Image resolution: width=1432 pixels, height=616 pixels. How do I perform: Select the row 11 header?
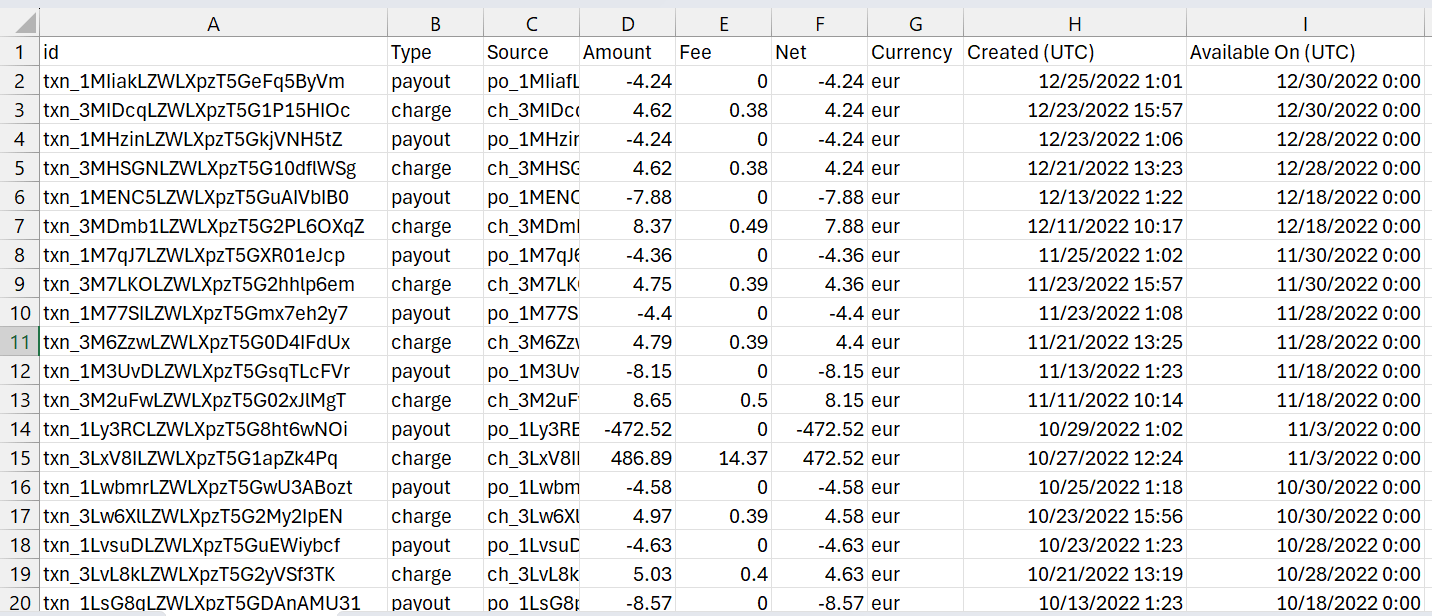20,342
